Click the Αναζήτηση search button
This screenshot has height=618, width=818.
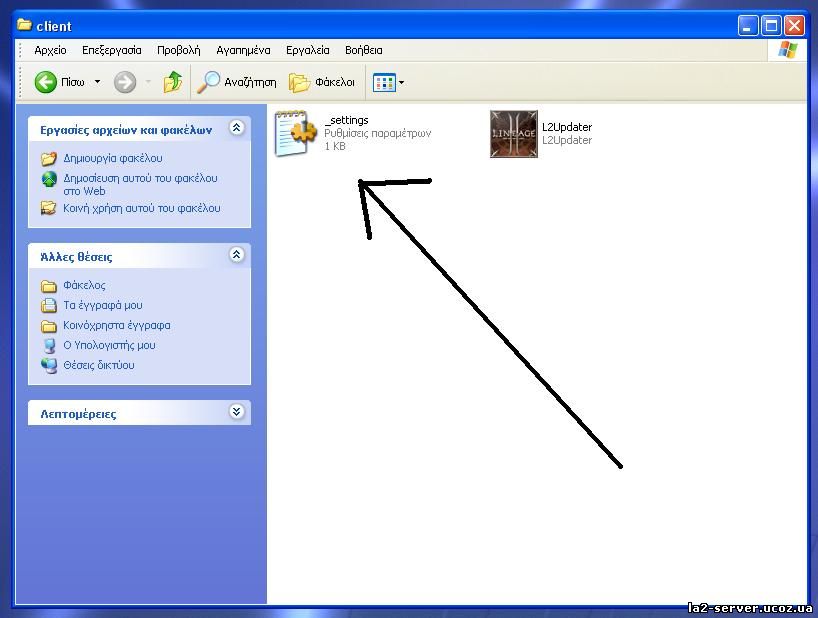(236, 82)
